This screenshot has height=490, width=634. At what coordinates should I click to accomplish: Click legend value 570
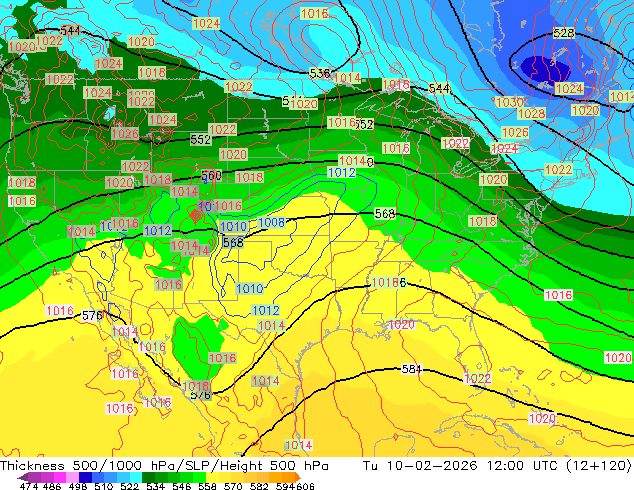click(233, 486)
